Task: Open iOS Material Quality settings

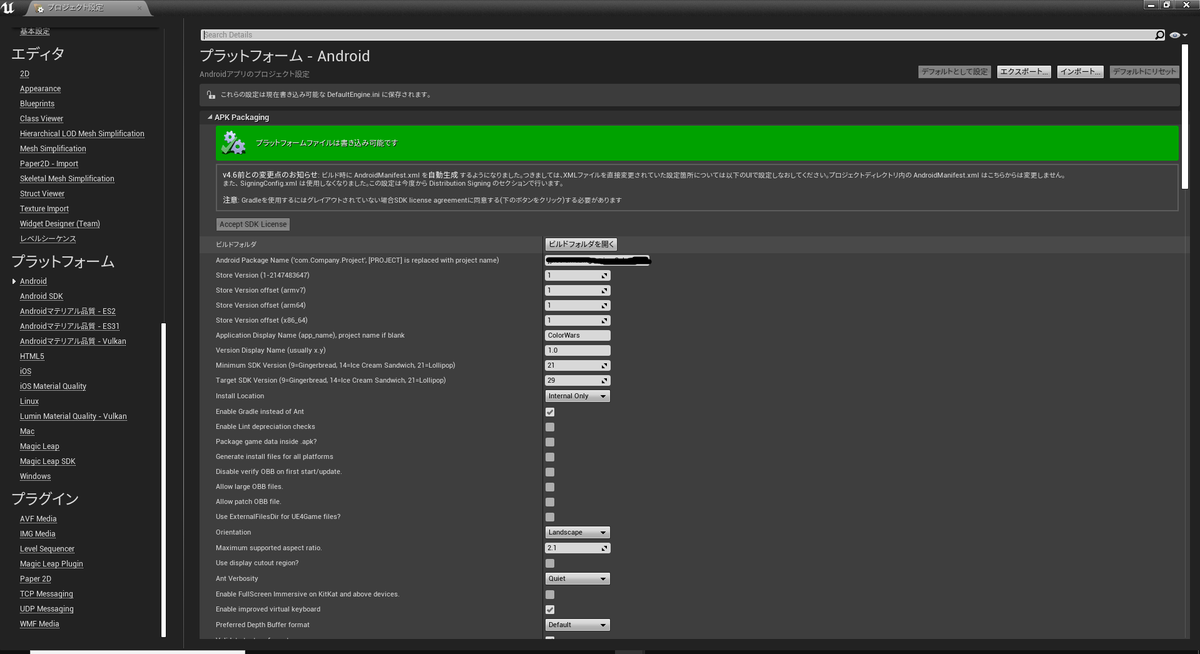Action: [53, 386]
